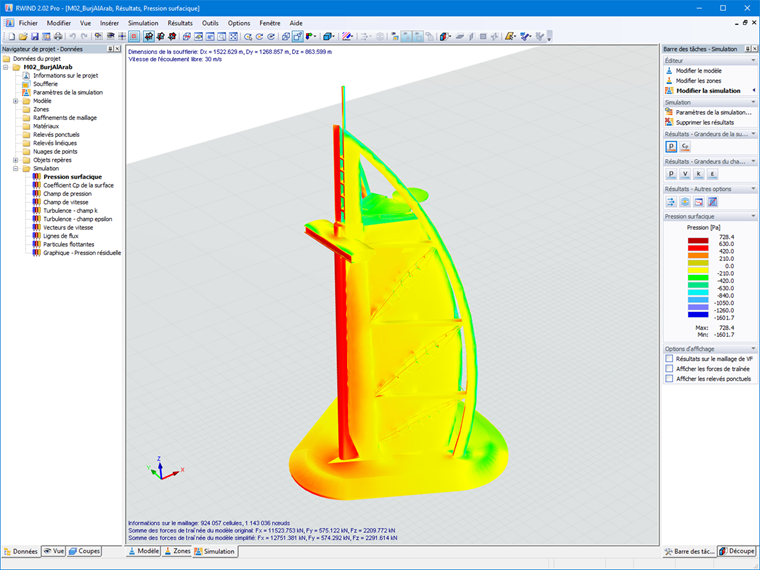Switch to the Découpe tab
The image size is (760, 570).
[x=737, y=551]
